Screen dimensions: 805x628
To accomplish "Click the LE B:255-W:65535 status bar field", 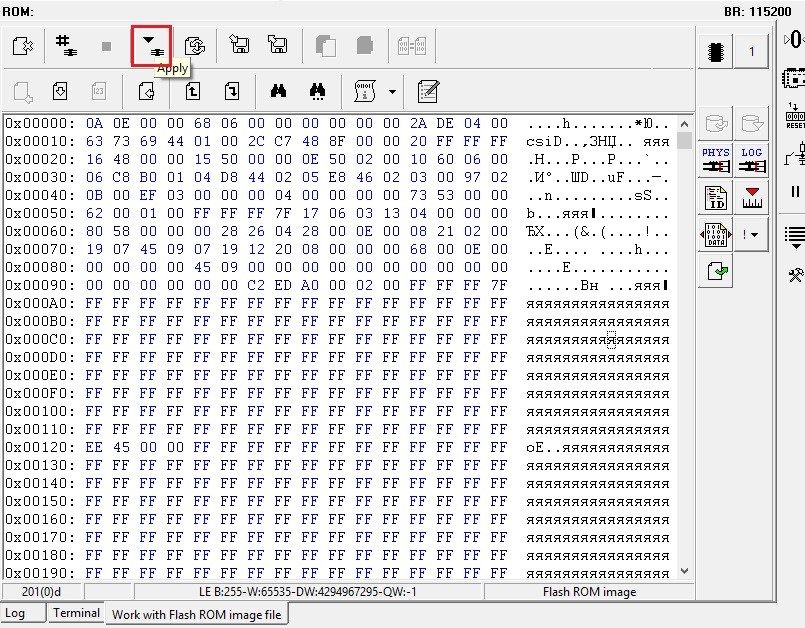I will click(x=308, y=592).
